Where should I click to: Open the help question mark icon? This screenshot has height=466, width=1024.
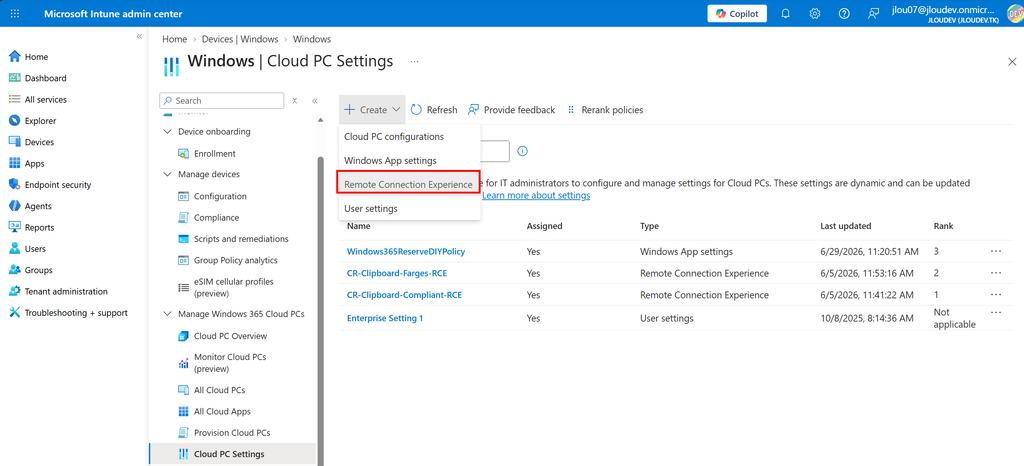coord(844,14)
